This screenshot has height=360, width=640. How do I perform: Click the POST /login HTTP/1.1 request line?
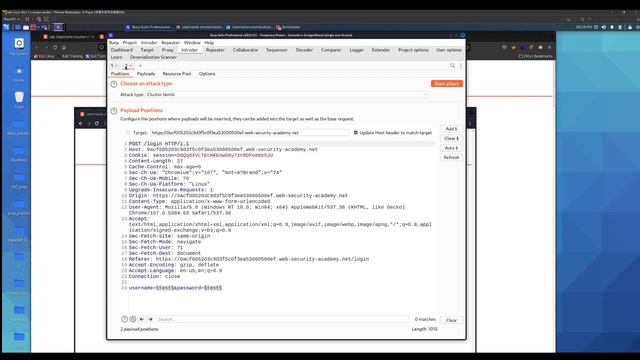coord(159,144)
